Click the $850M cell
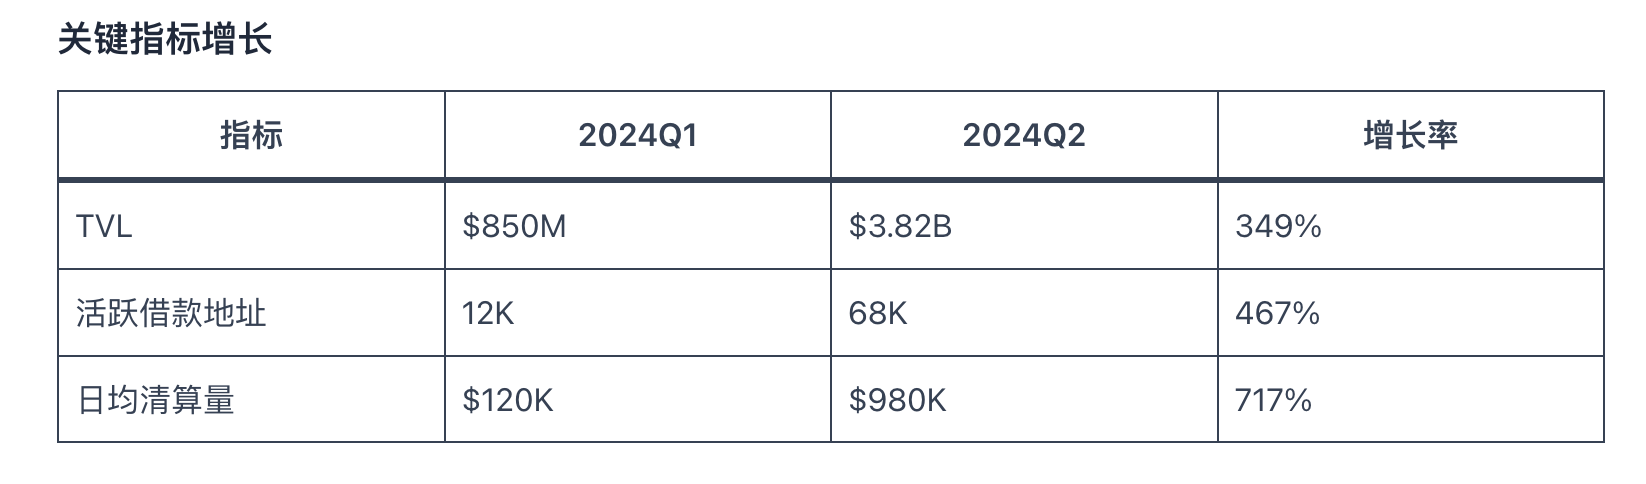This screenshot has width=1646, height=484. (x=638, y=226)
